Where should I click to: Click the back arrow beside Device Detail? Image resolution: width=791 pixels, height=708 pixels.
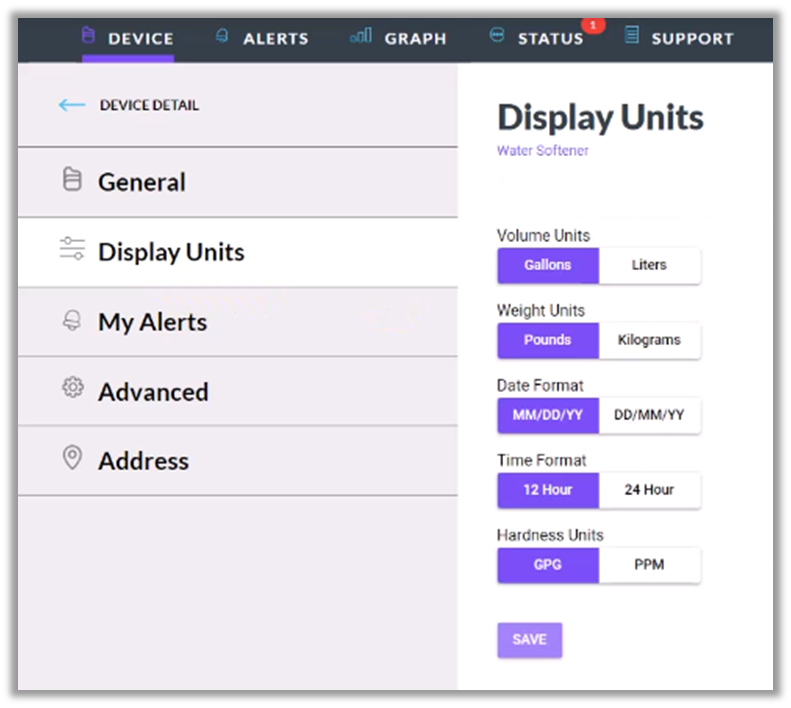pos(72,105)
